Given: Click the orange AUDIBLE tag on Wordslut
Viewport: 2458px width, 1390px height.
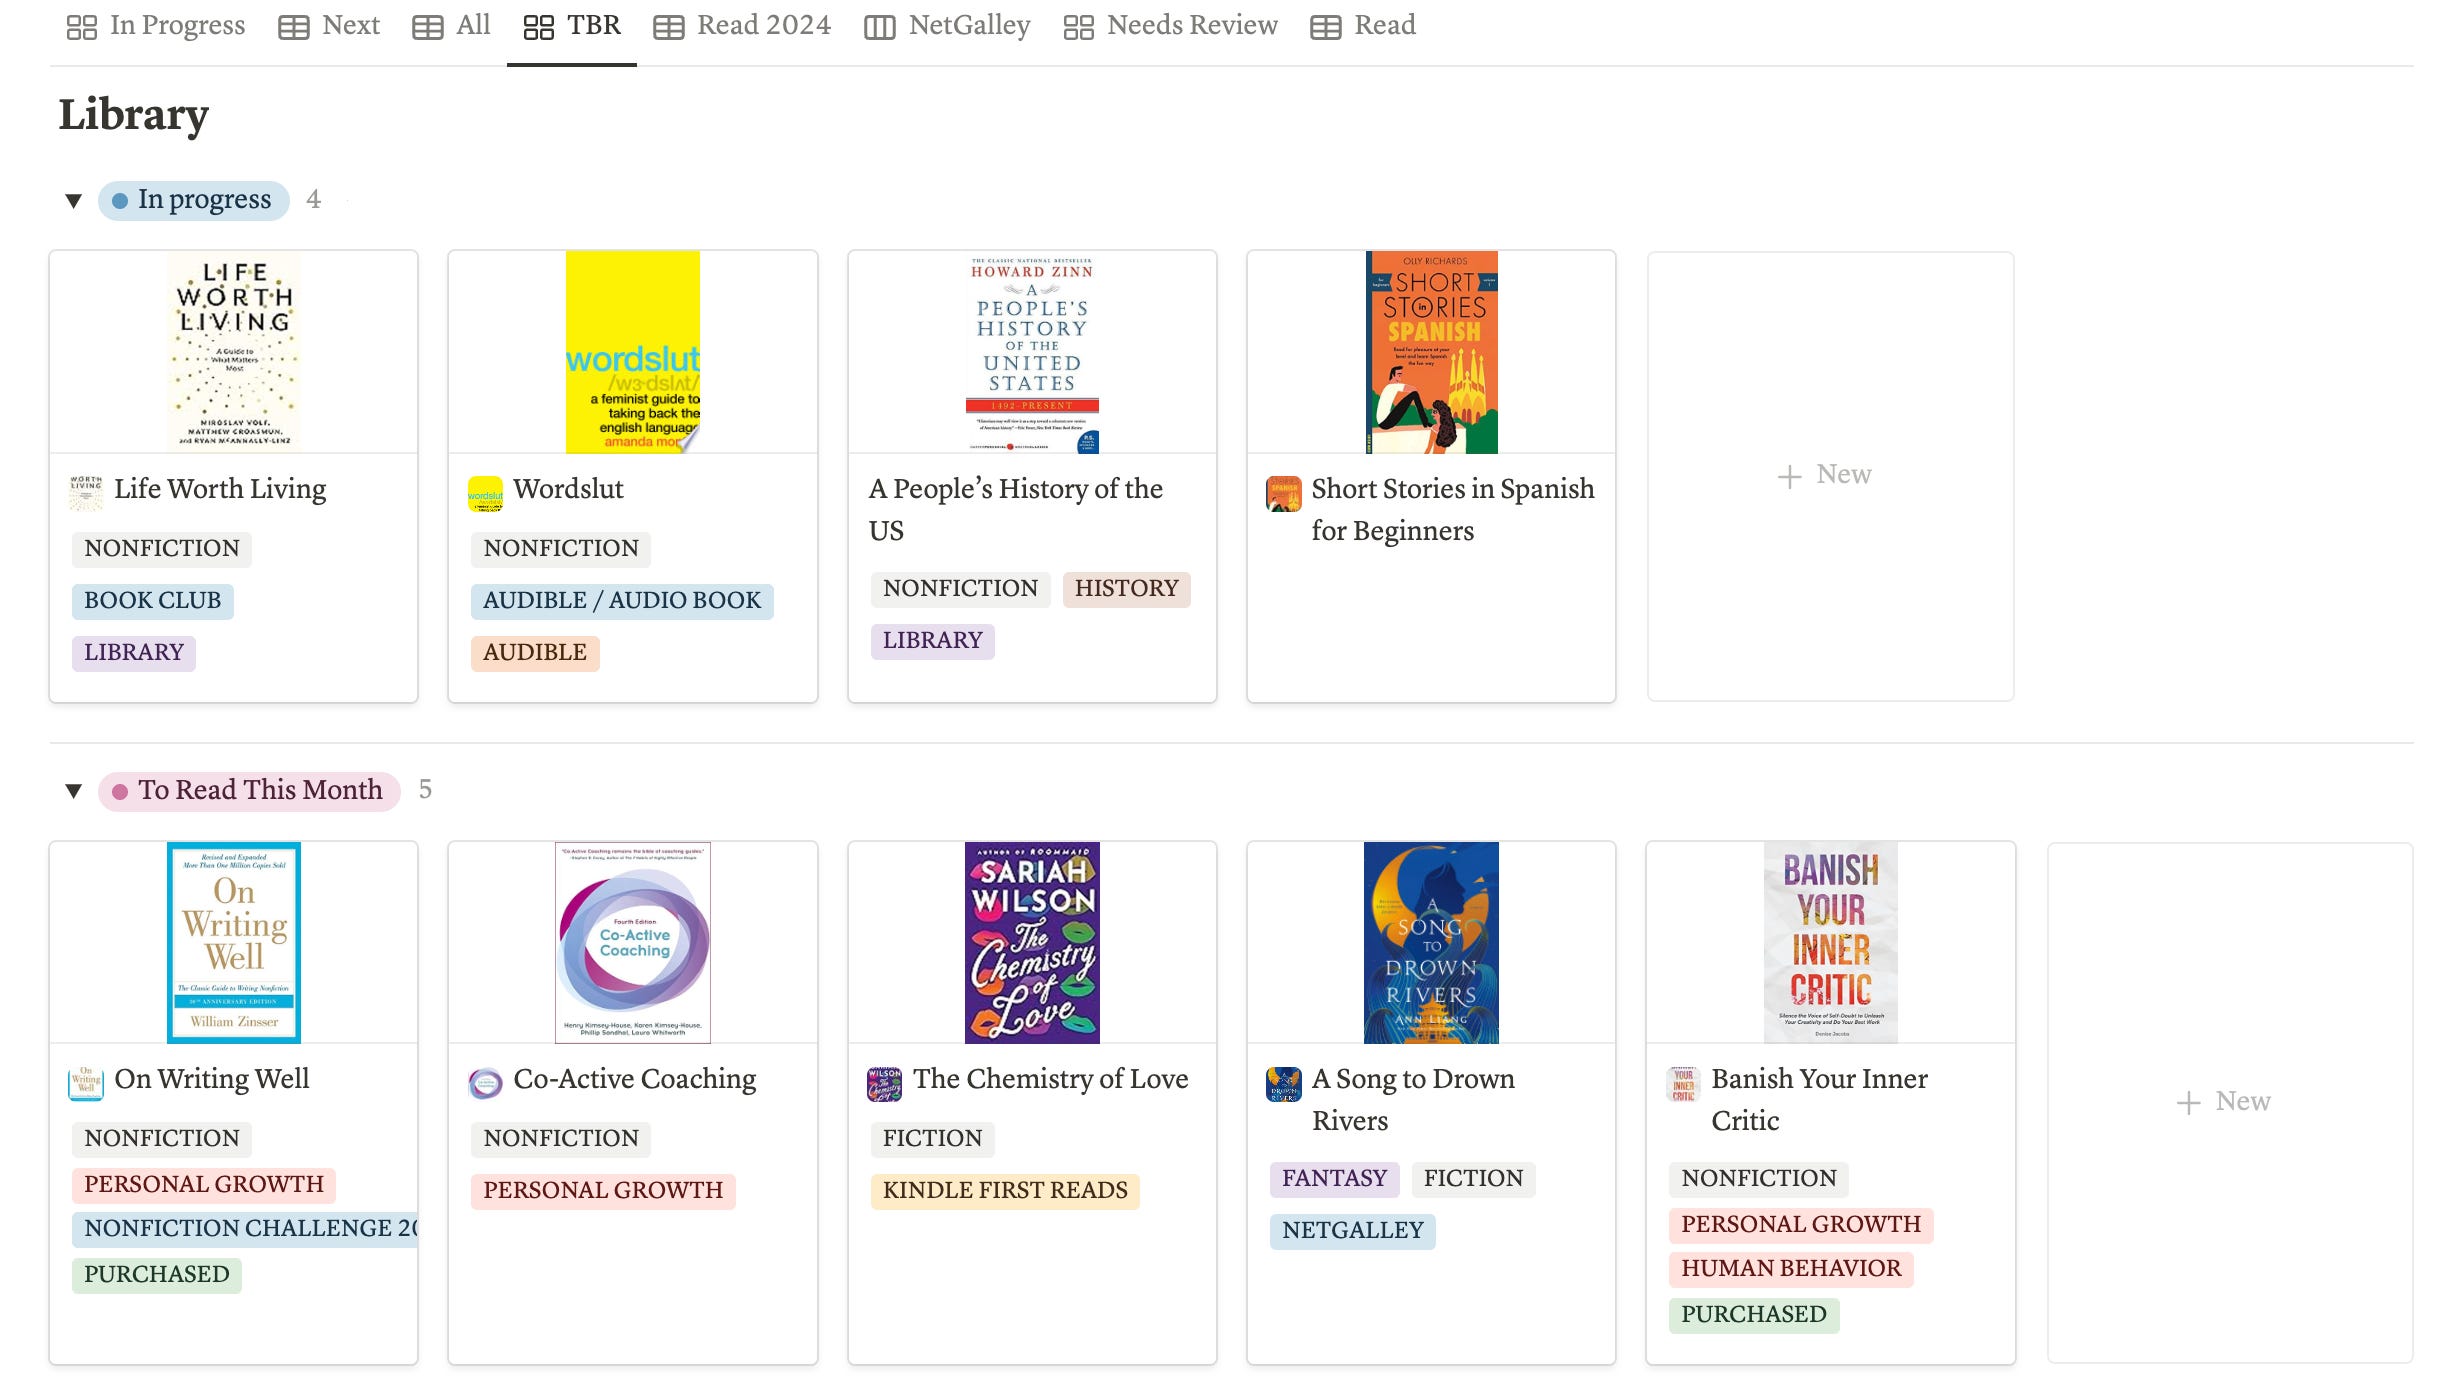Looking at the screenshot, I should pyautogui.click(x=535, y=653).
